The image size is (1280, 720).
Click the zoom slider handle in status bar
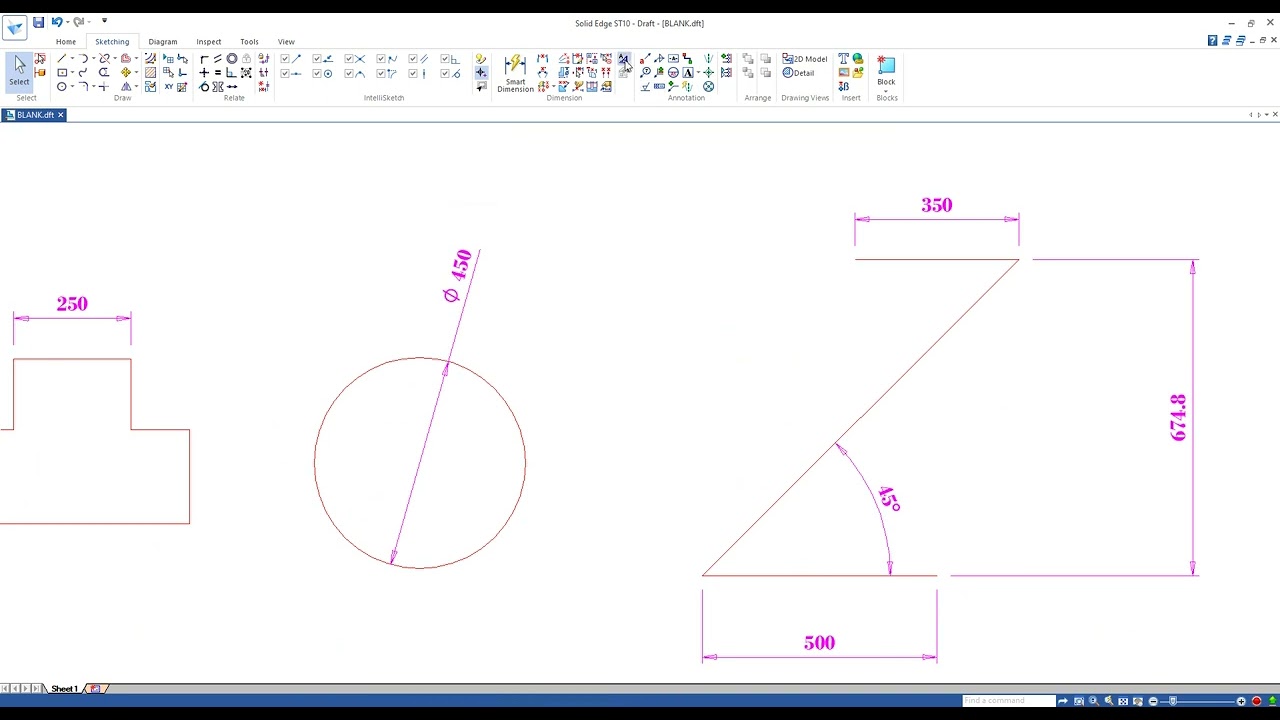click(x=1173, y=701)
